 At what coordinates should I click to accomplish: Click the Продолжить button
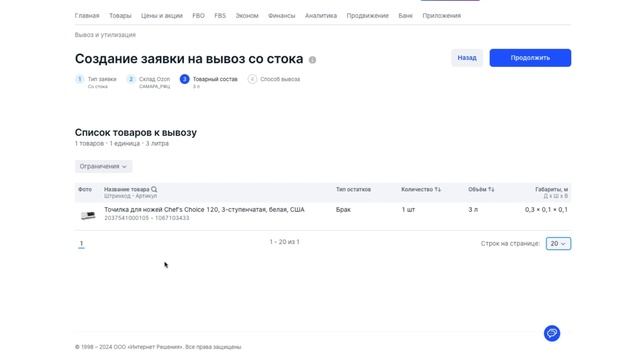click(x=530, y=58)
